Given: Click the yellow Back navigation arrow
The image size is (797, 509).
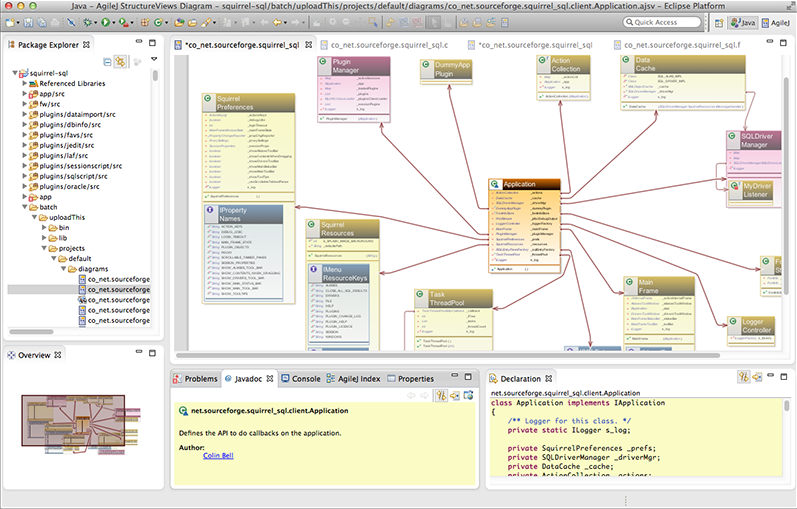Looking at the screenshot, I should coord(277,22).
